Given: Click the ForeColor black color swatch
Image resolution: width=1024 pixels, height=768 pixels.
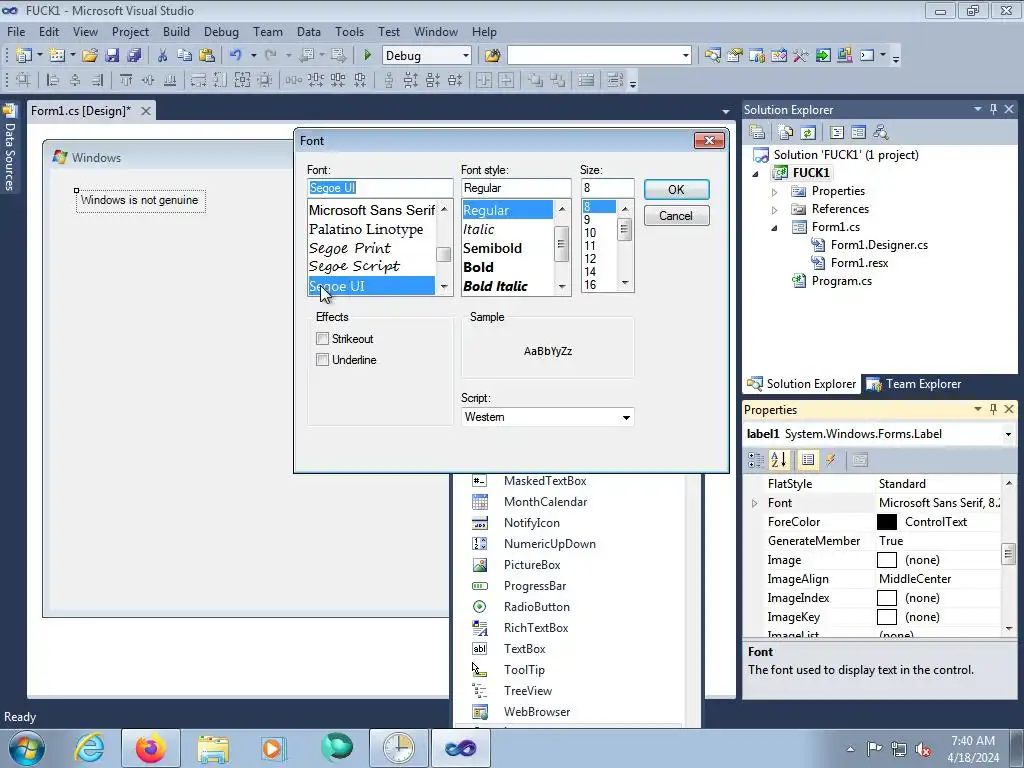Looking at the screenshot, I should (887, 522).
